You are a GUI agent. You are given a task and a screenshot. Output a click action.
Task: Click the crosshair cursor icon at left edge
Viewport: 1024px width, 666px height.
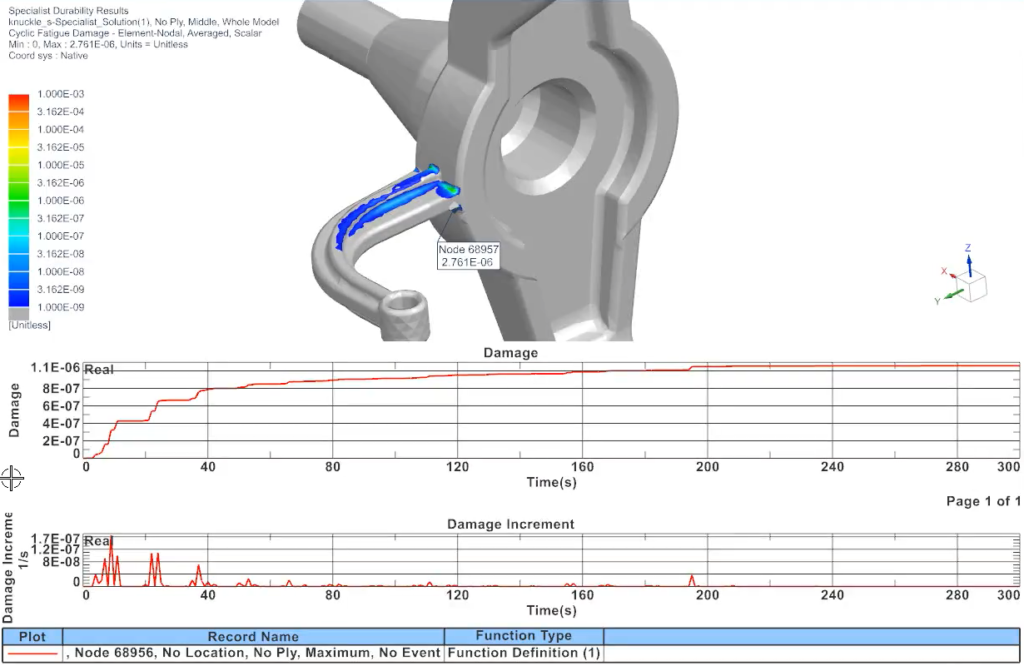coord(12,479)
